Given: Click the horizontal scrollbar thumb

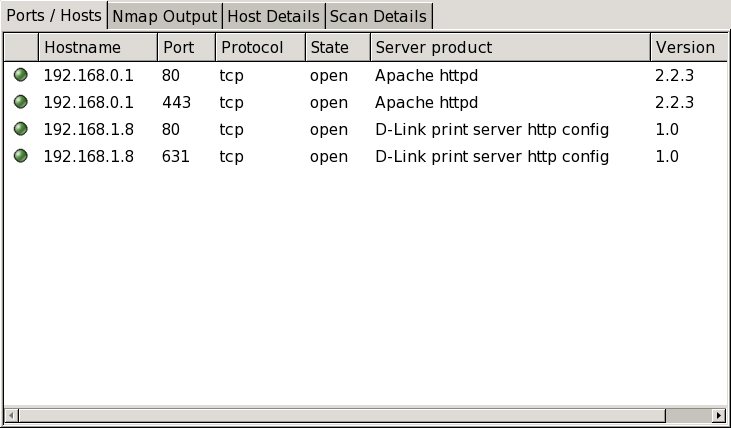Looking at the screenshot, I should 340,415.
